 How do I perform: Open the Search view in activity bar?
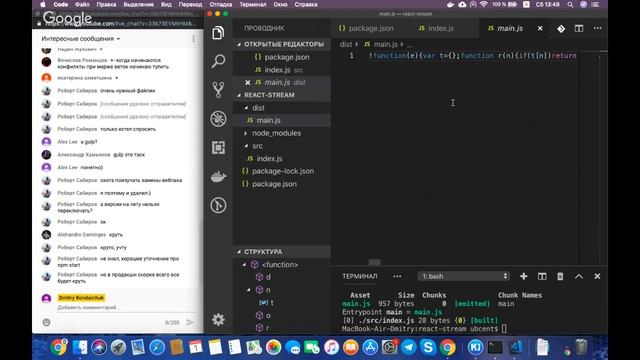(x=218, y=61)
